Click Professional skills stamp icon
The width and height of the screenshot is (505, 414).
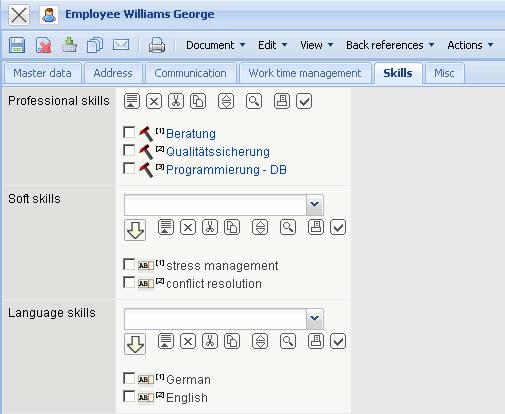(x=282, y=101)
